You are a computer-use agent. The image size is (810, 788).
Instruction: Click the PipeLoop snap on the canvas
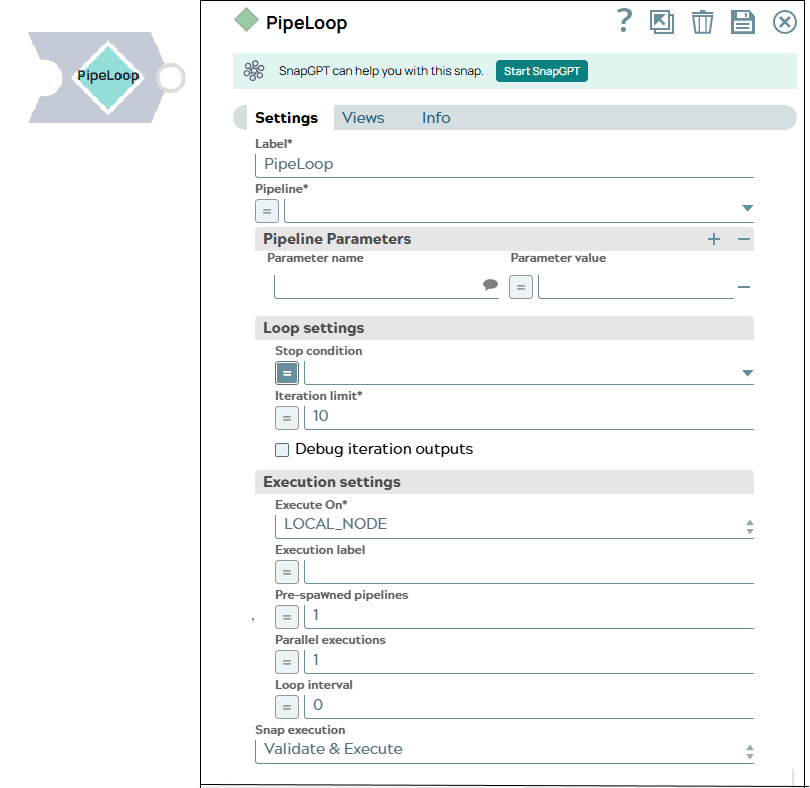point(108,76)
